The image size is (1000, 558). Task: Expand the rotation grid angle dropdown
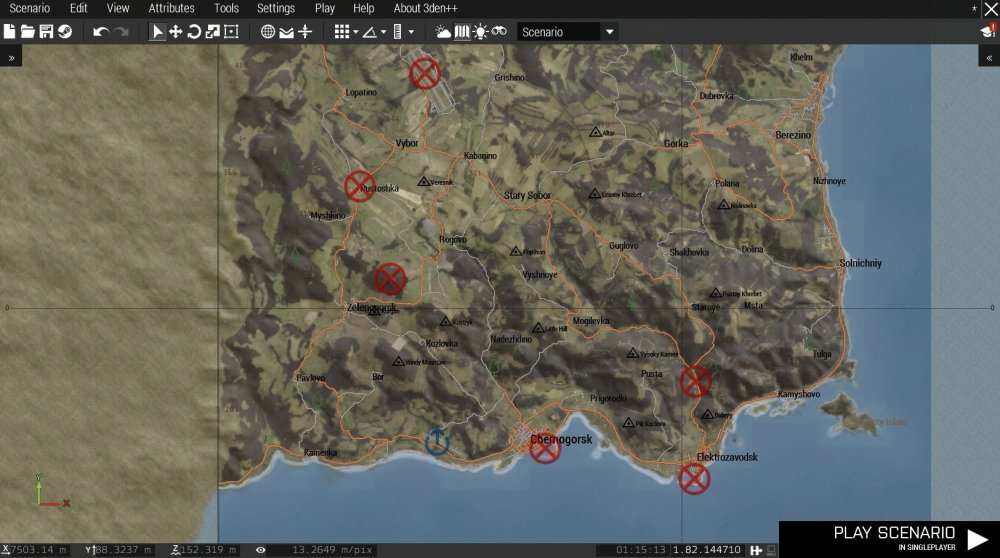[383, 32]
